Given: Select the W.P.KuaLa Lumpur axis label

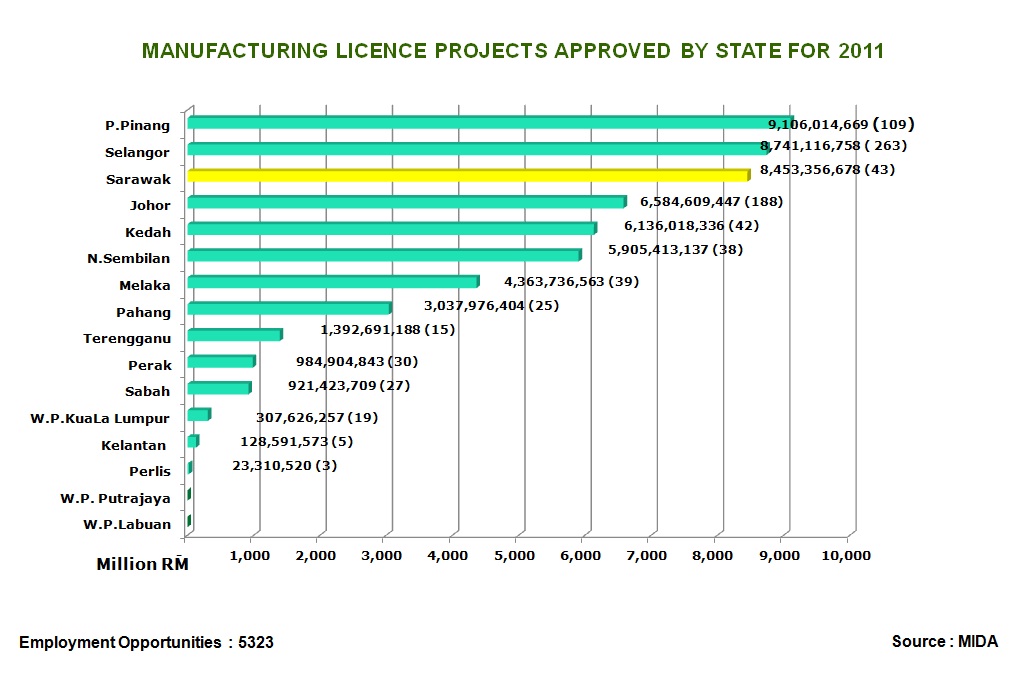Looking at the screenshot, I should point(100,418).
